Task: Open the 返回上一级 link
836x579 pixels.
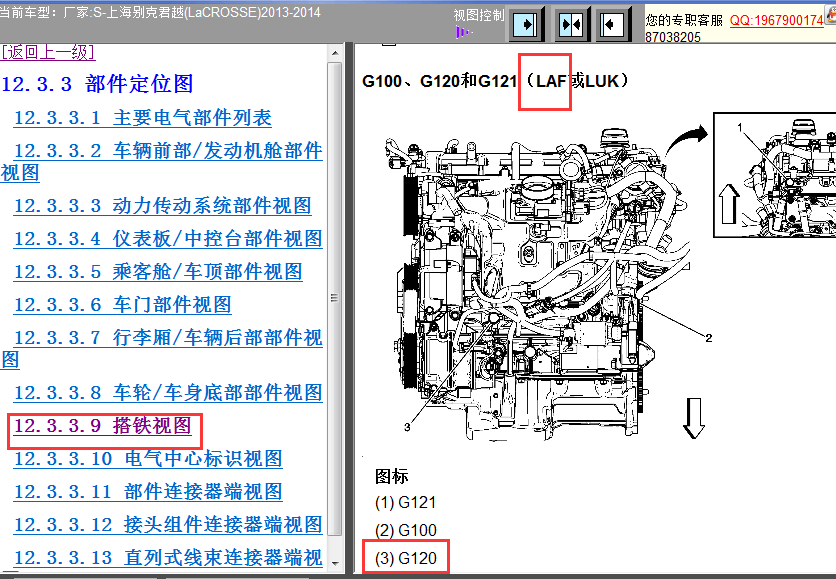Action: tap(49, 52)
